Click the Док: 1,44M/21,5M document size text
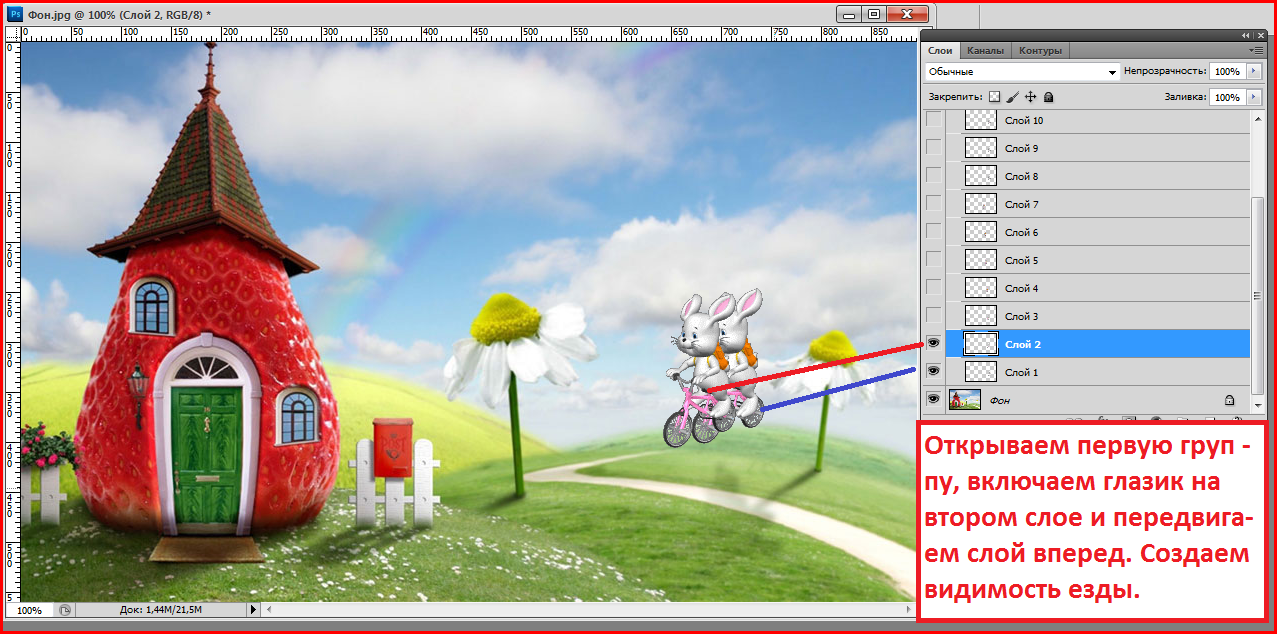This screenshot has width=1277, height=634. (163, 610)
